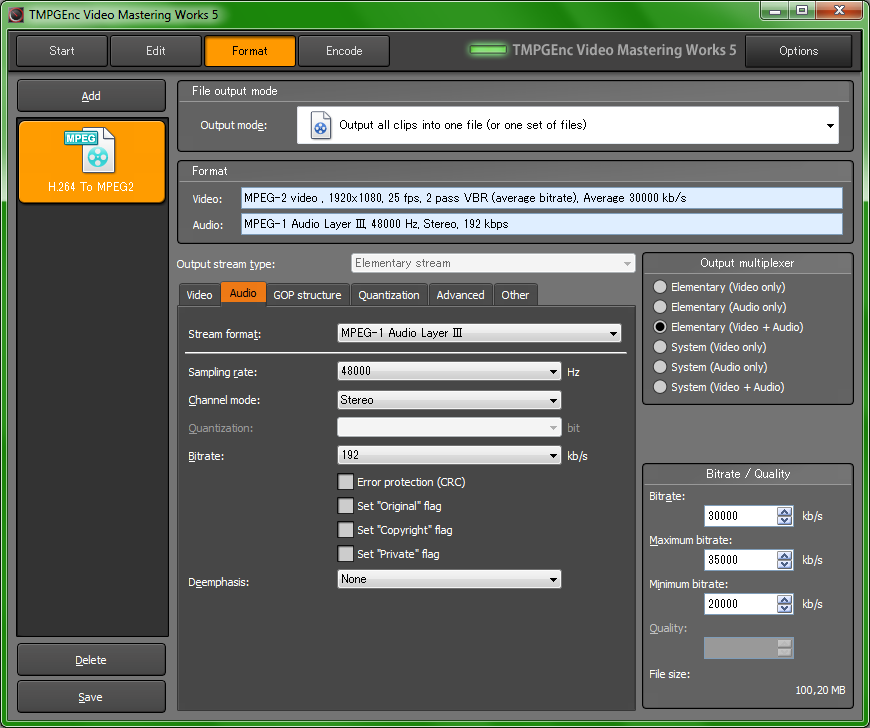
Task: Open the Other tab
Action: (x=515, y=295)
